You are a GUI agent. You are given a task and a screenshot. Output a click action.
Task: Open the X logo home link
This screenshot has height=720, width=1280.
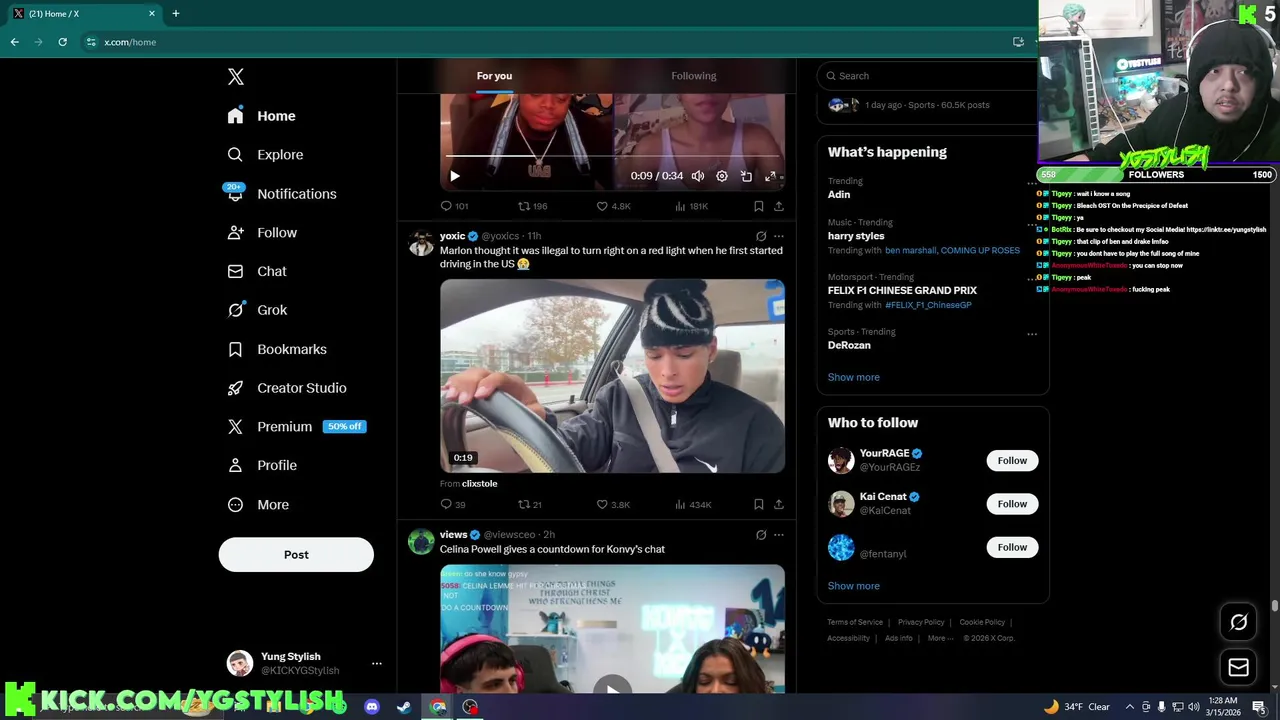pyautogui.click(x=235, y=77)
